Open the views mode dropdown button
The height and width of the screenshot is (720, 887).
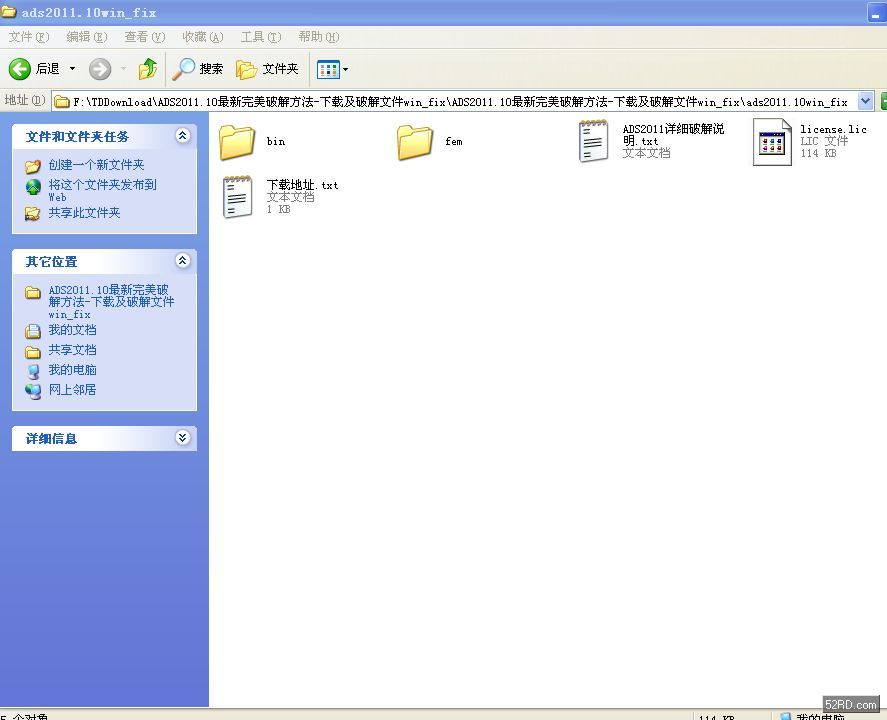333,70
